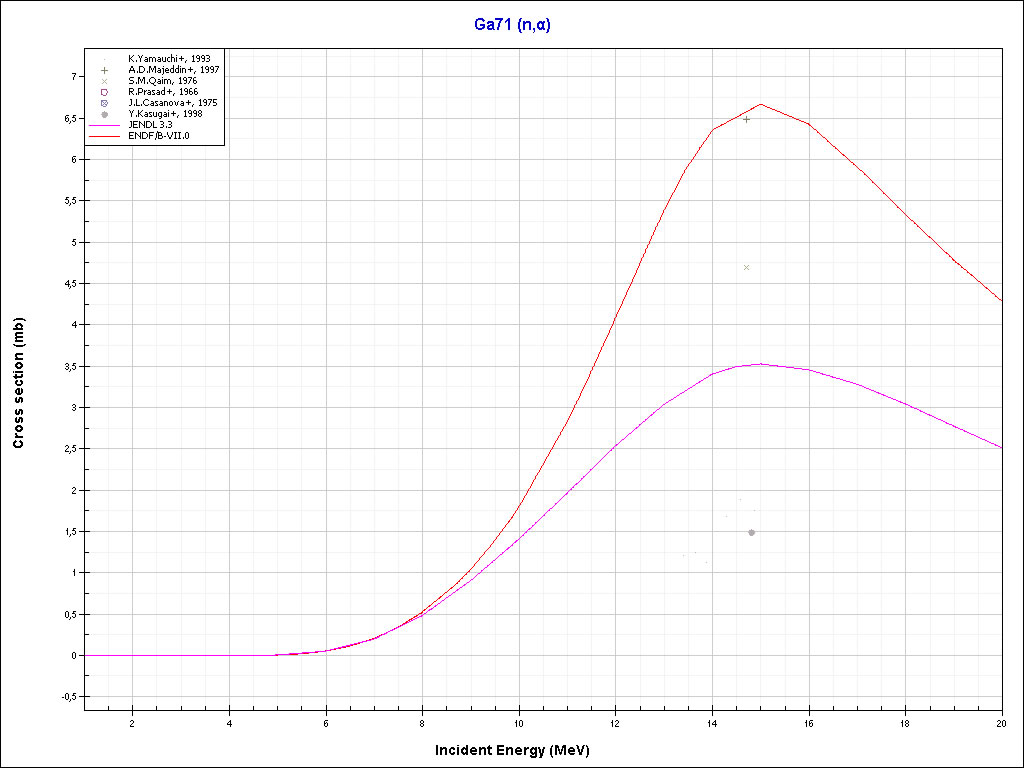Click the 10 tick label on x-axis
This screenshot has height=768, width=1024.
pyautogui.click(x=518, y=723)
